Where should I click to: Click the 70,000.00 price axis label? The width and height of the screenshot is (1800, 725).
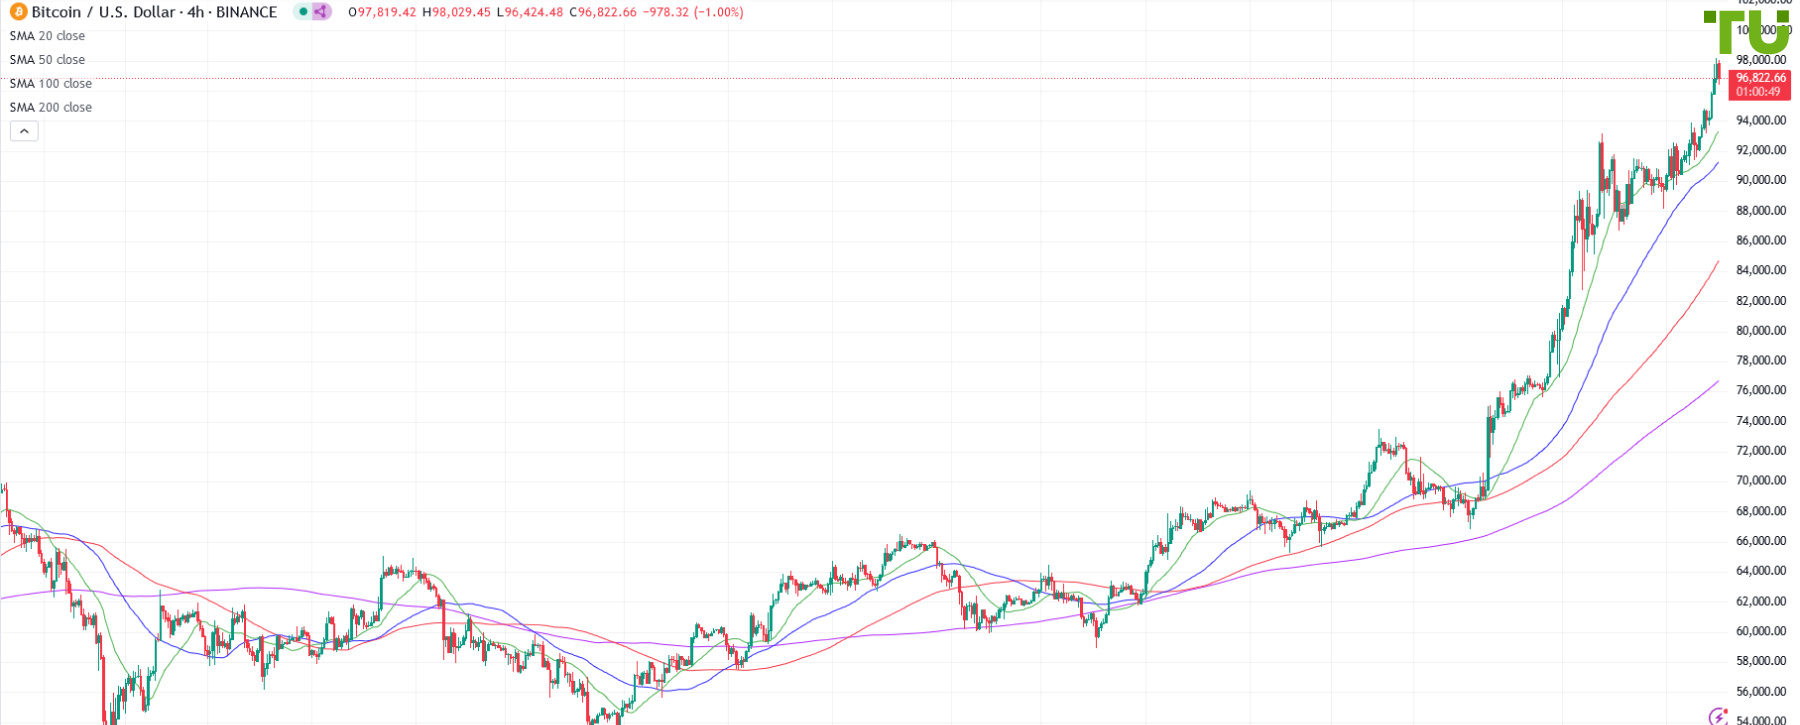pyautogui.click(x=1761, y=481)
